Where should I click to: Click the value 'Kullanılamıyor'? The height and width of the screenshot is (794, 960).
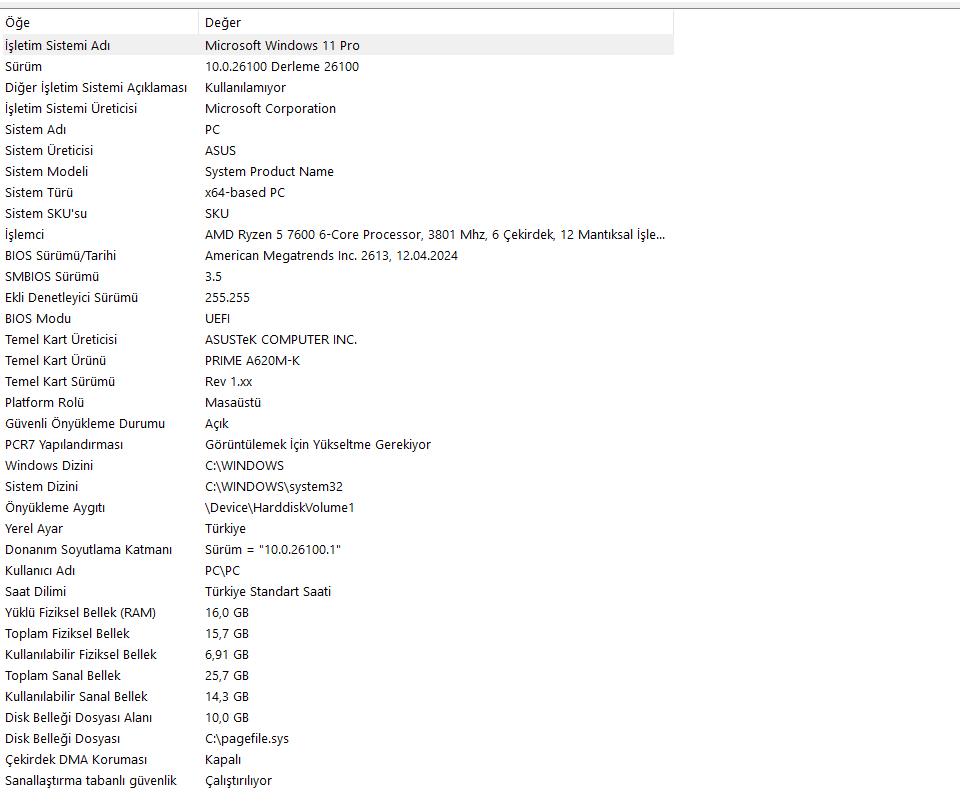tap(246, 88)
